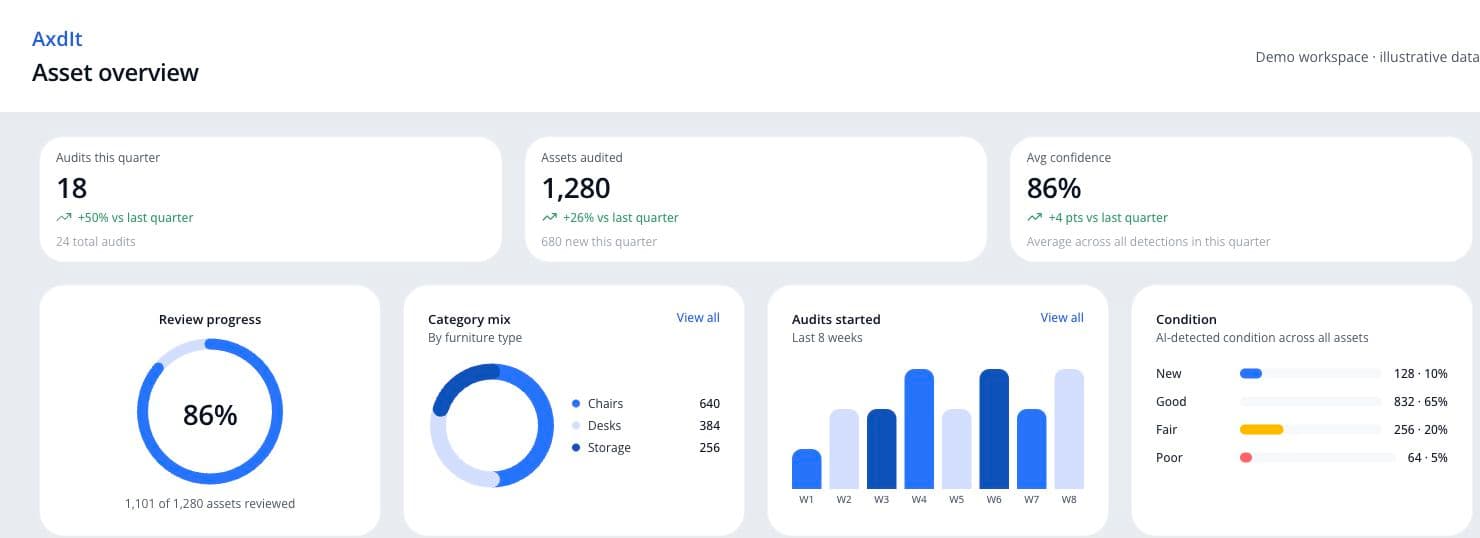Click the Condition card title
Image resolution: width=1480 pixels, height=538 pixels.
tap(1186, 319)
